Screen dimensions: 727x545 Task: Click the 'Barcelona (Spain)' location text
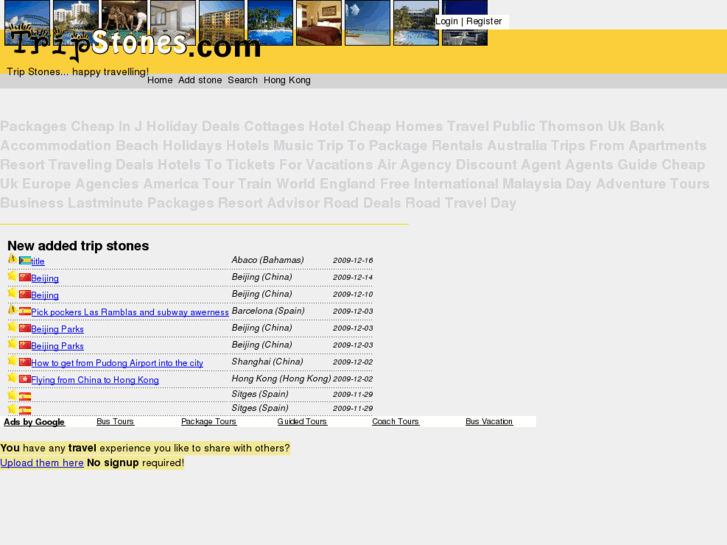pyautogui.click(x=268, y=311)
